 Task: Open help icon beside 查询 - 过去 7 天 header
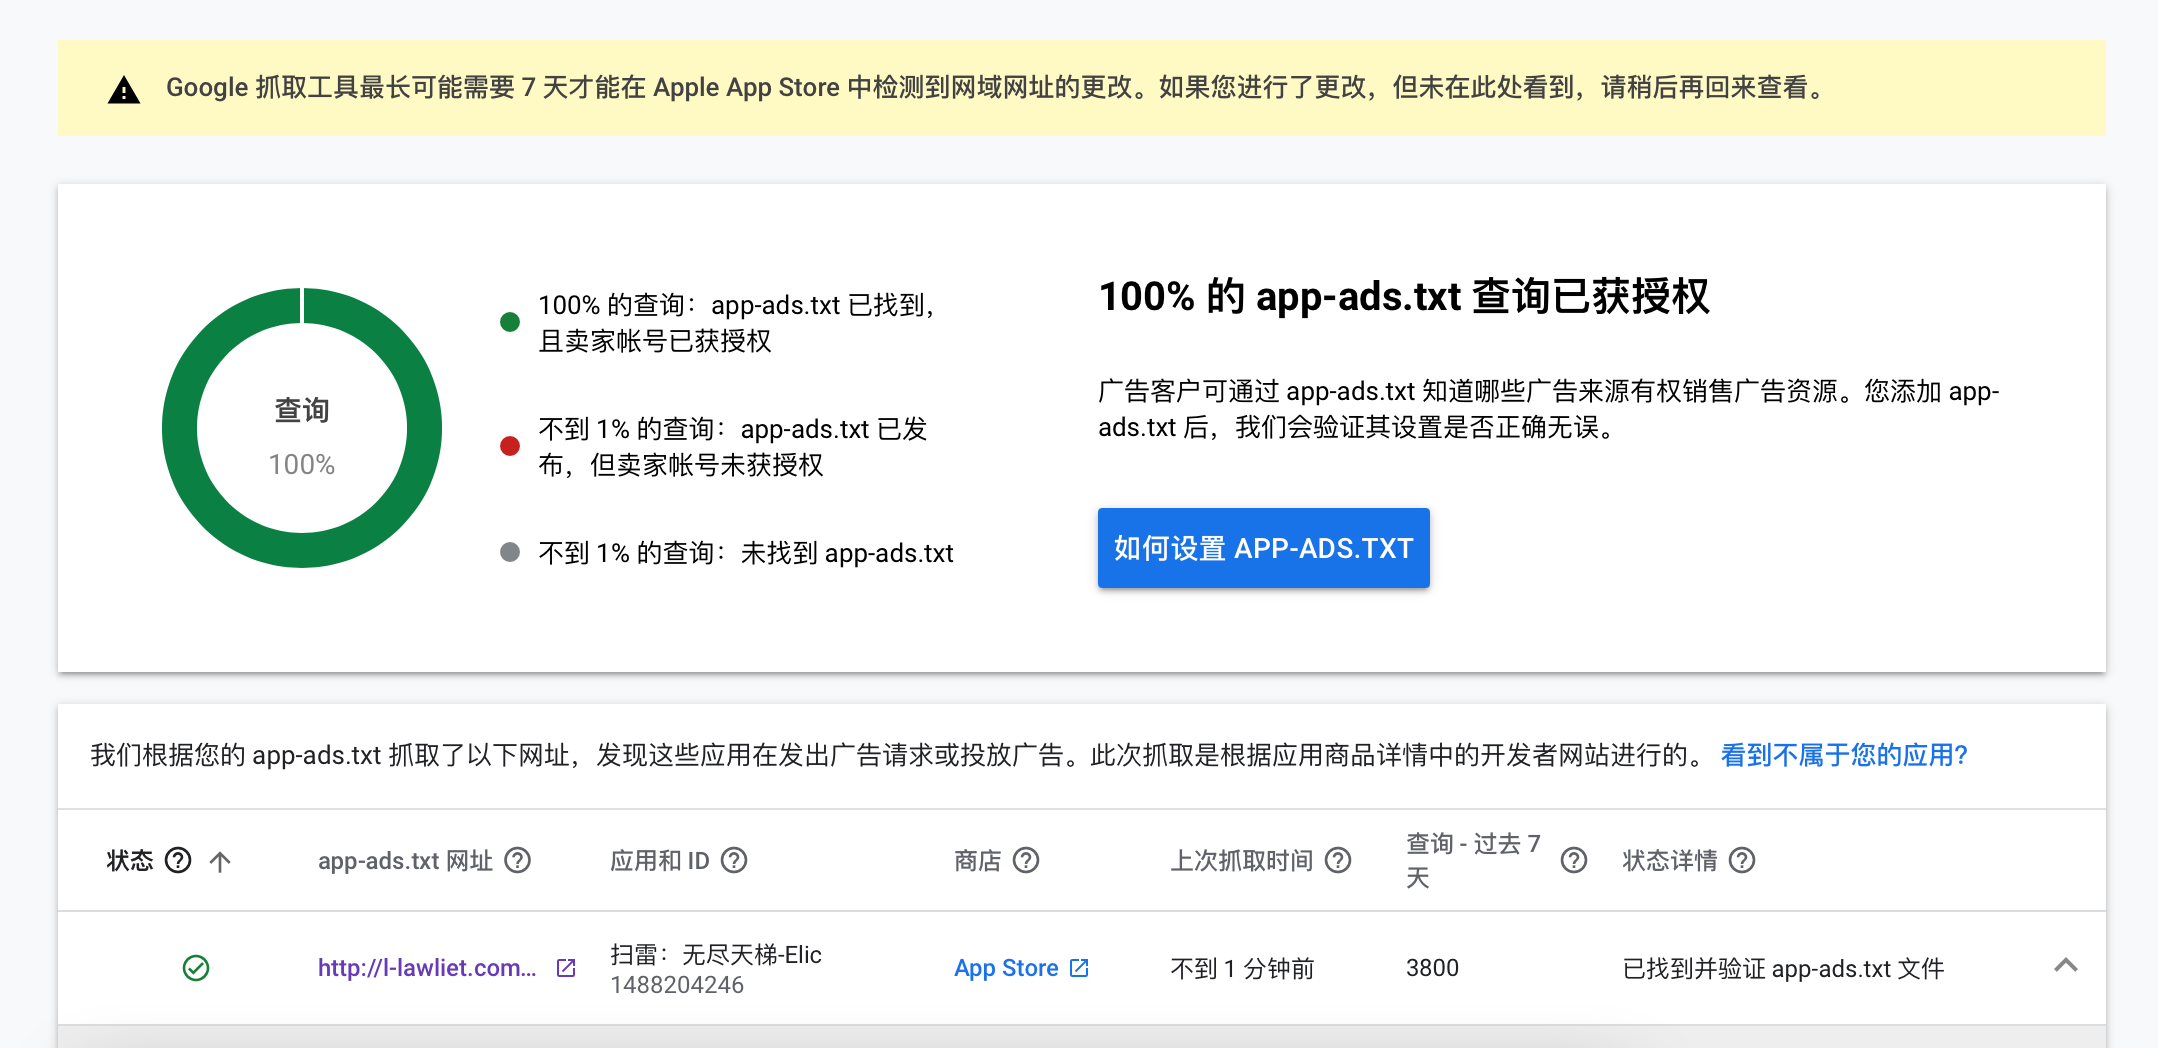coord(1574,860)
